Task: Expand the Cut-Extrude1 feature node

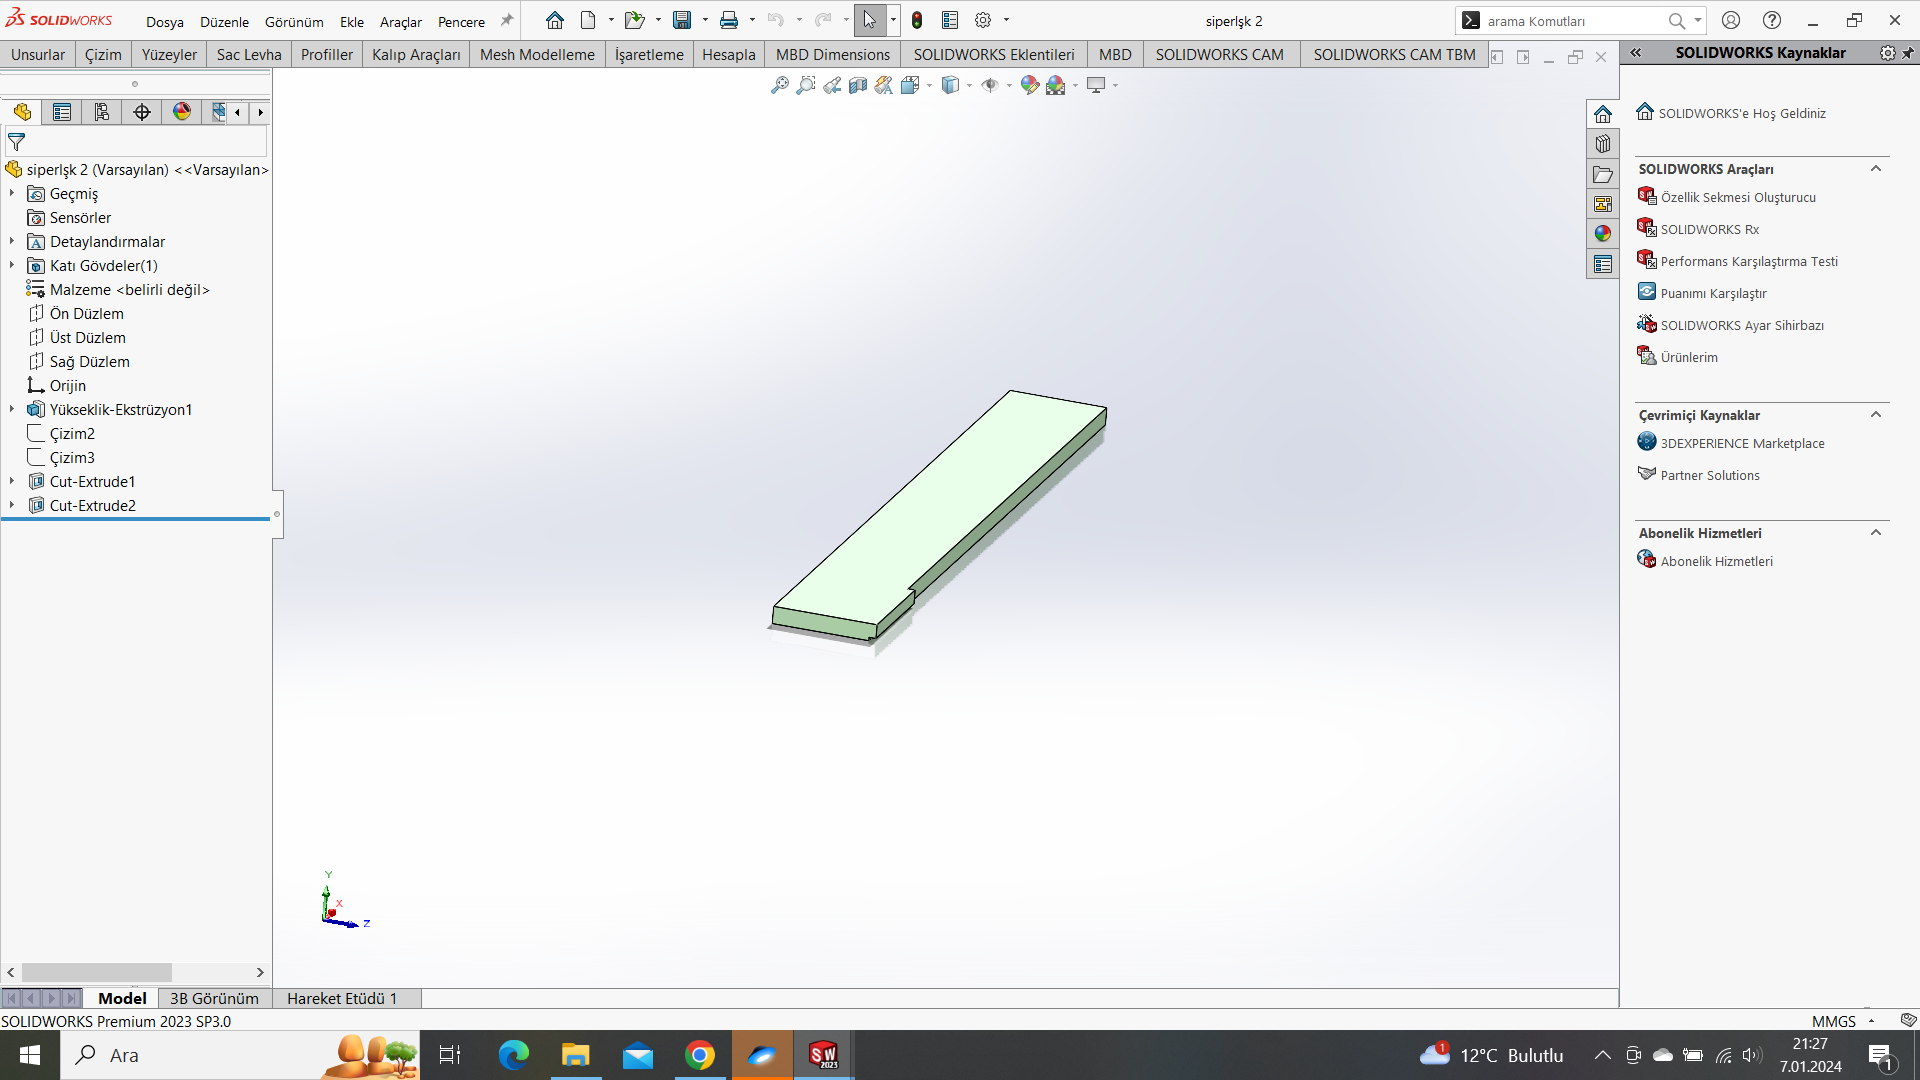Action: pyautogui.click(x=12, y=481)
